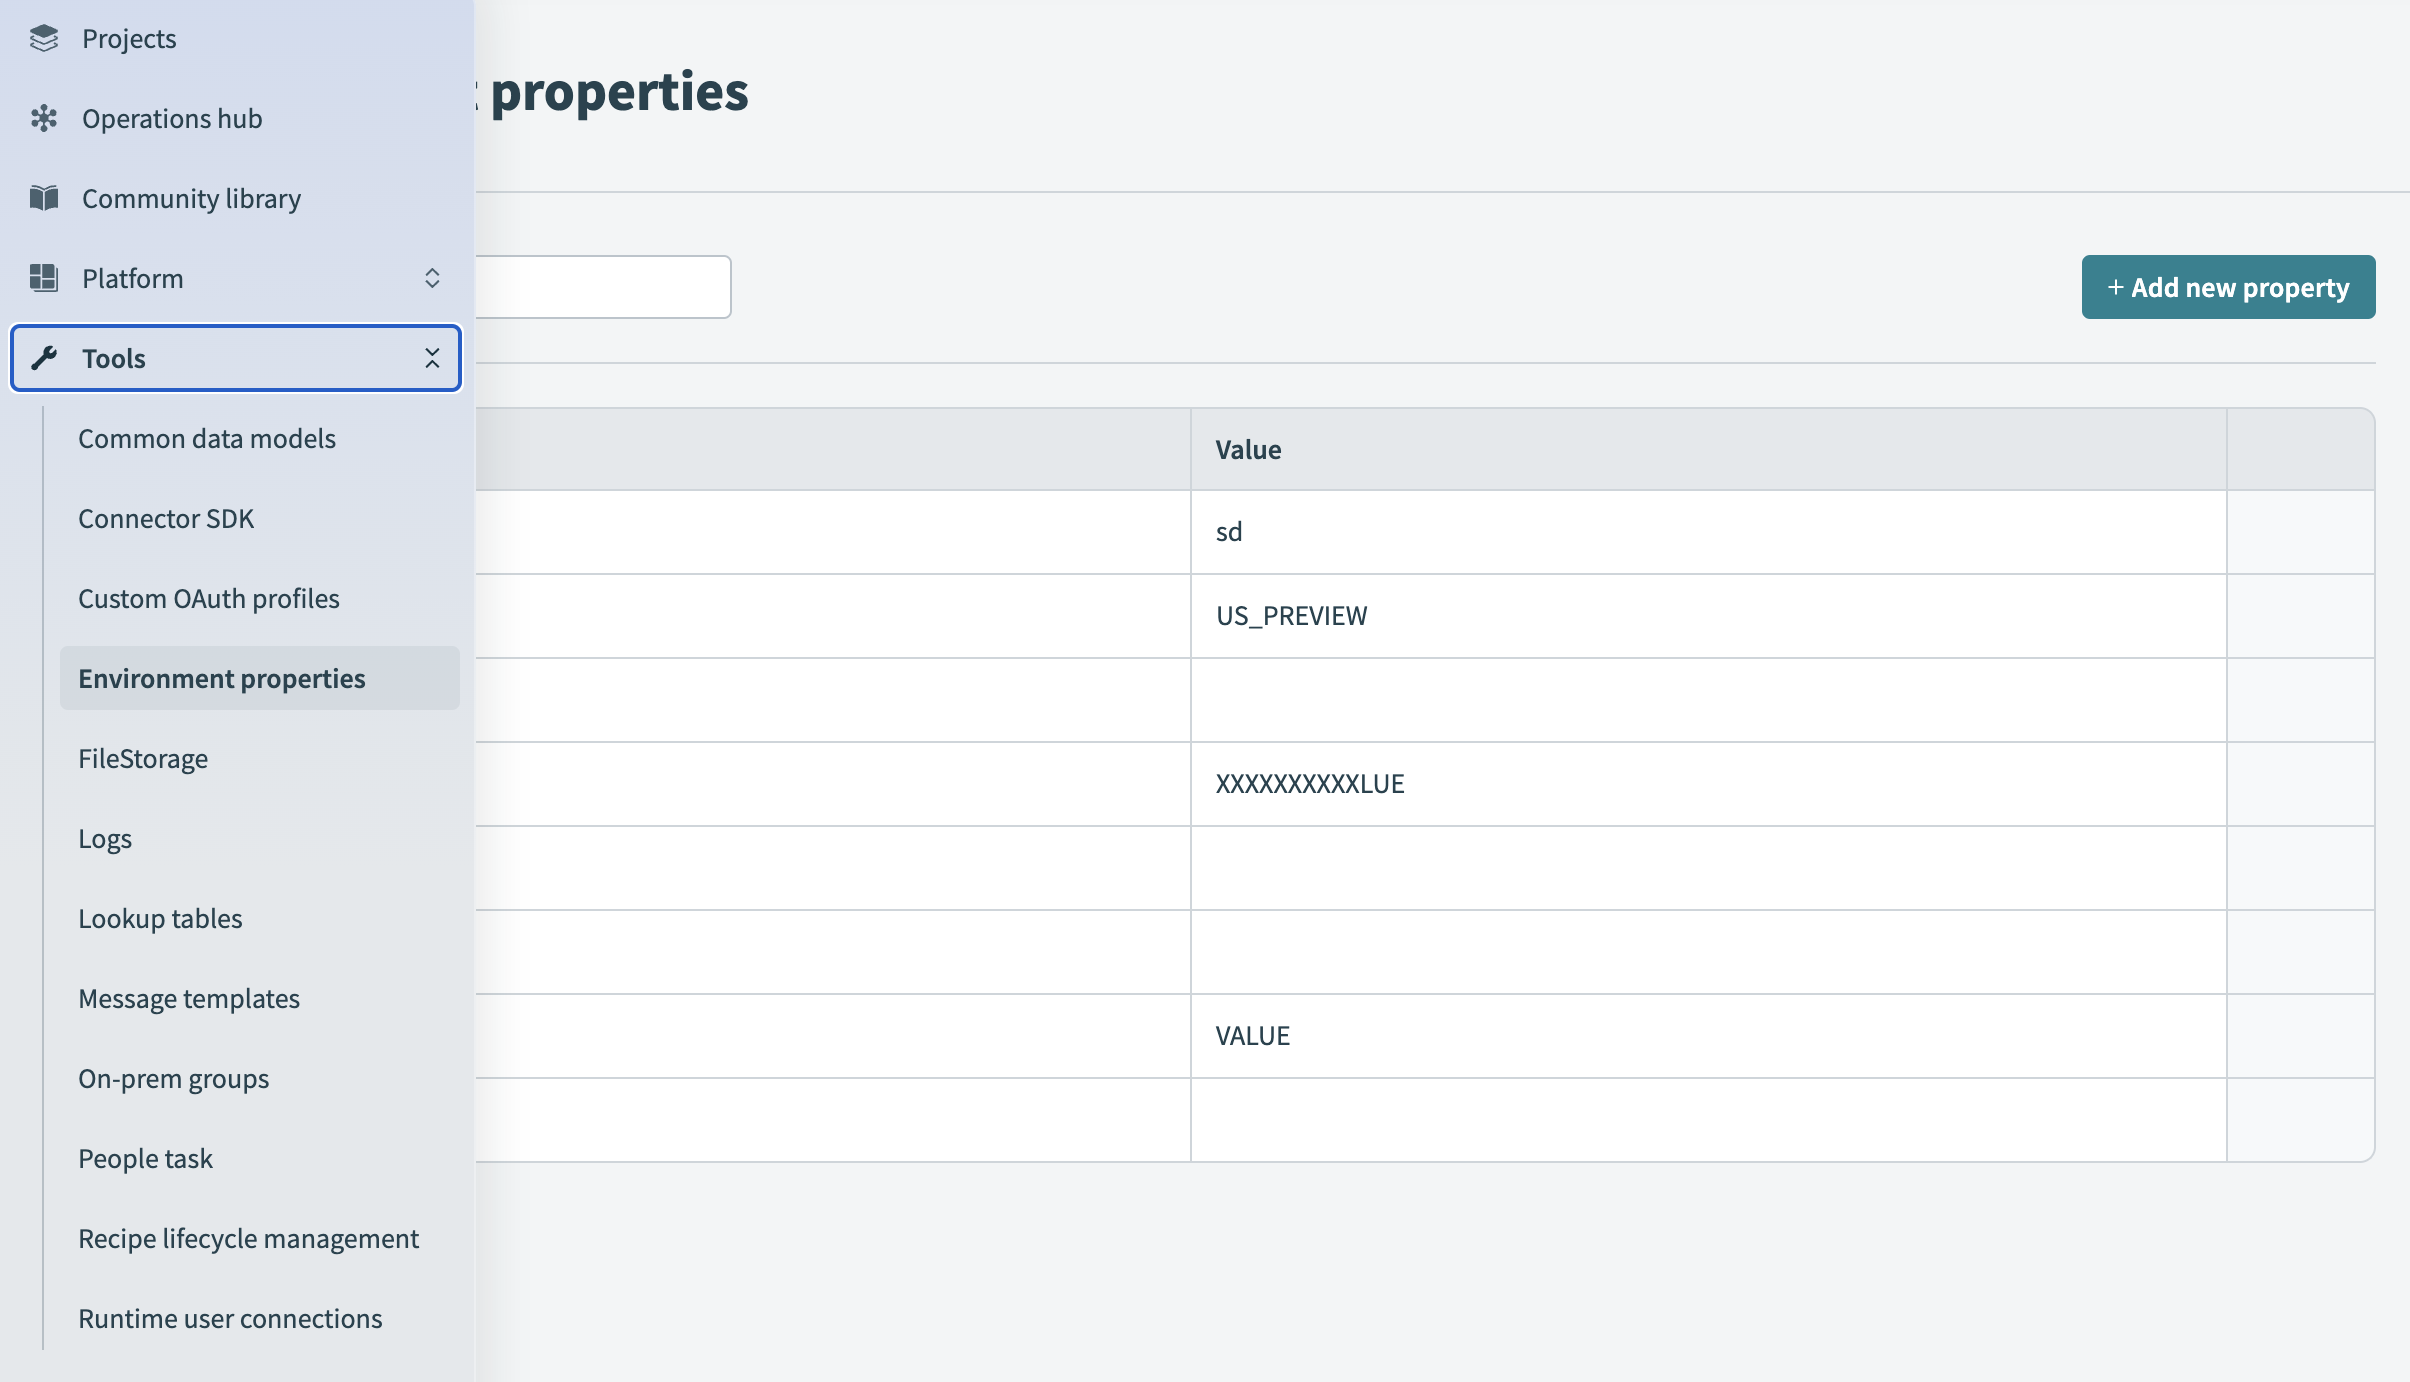Open the Connector SDK page
Viewport: 2410px width, 1382px height.
(167, 518)
